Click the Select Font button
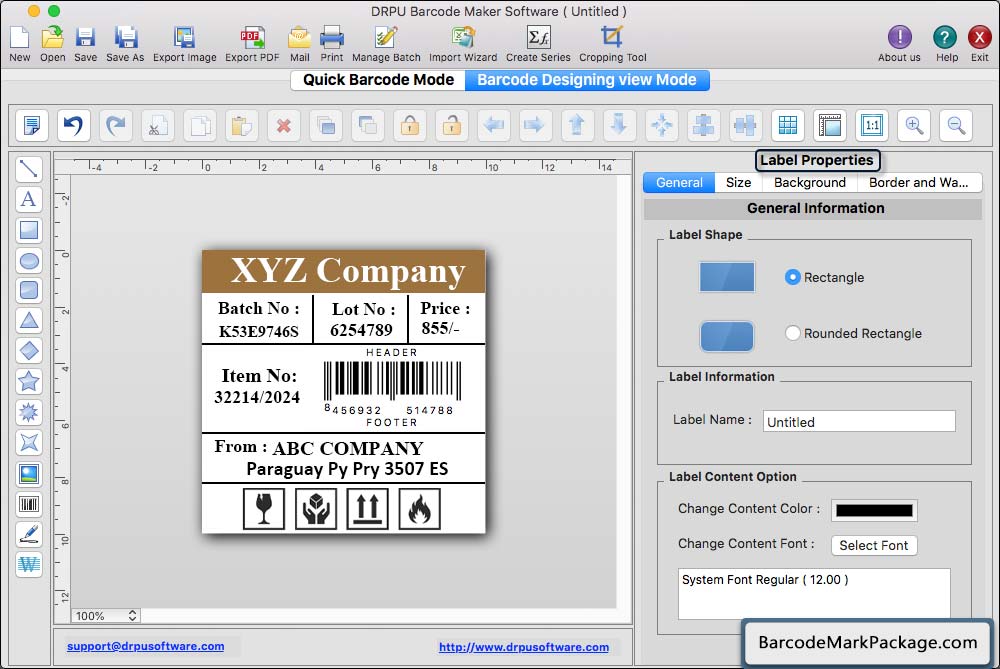The width and height of the screenshot is (1000, 669). 874,545
